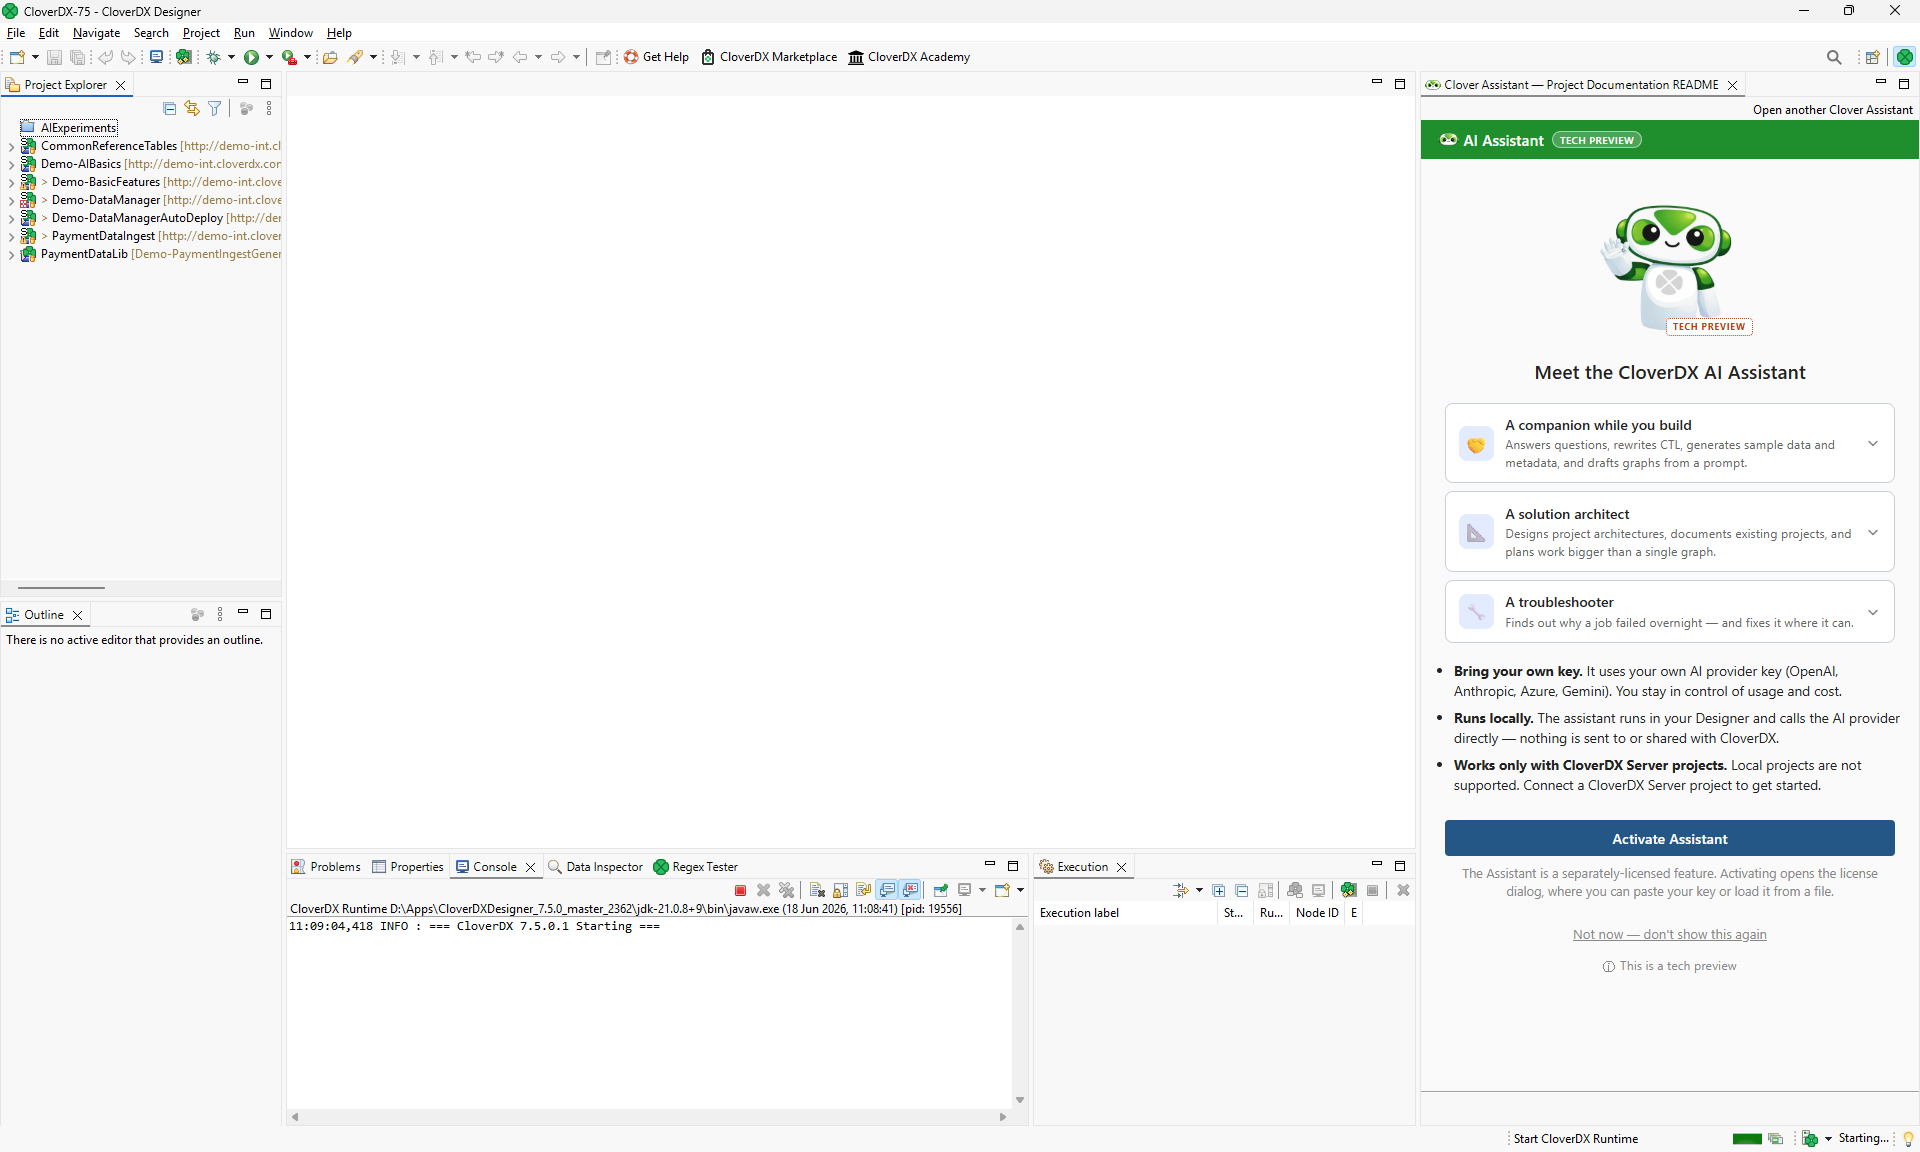The height and width of the screenshot is (1152, 1920).
Task: Click the New wizard icon in main toolbar
Action: (x=17, y=57)
